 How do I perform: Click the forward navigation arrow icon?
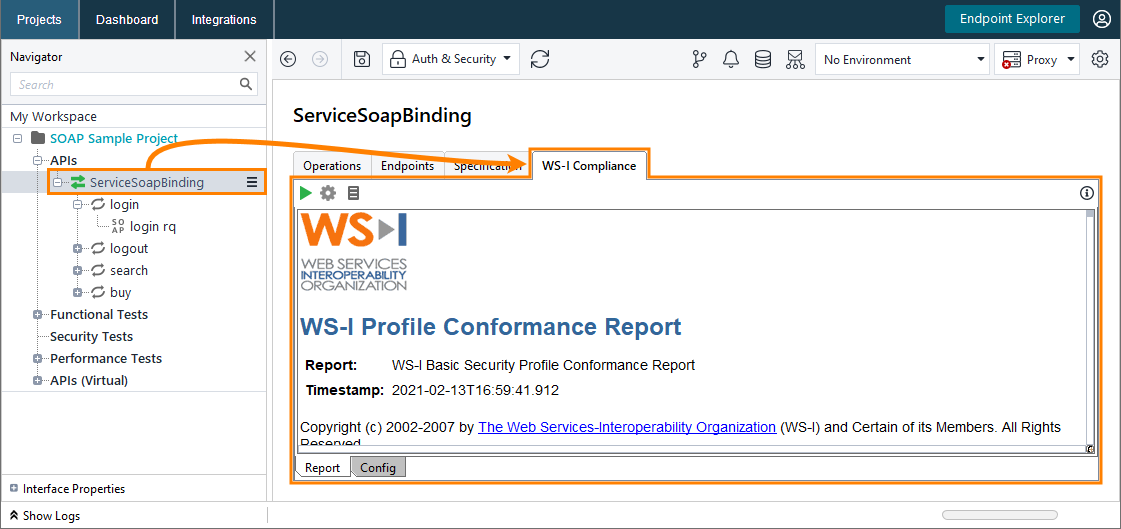[320, 59]
